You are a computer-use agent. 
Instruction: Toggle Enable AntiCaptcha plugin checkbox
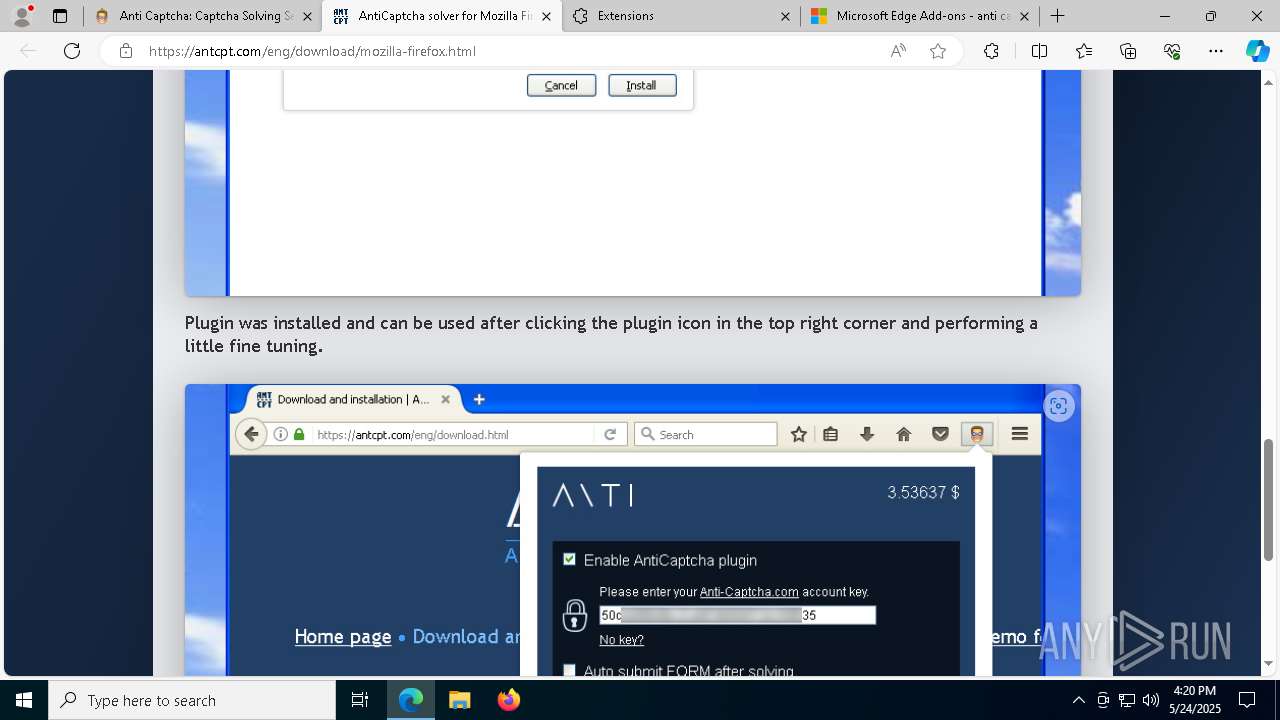[570, 560]
